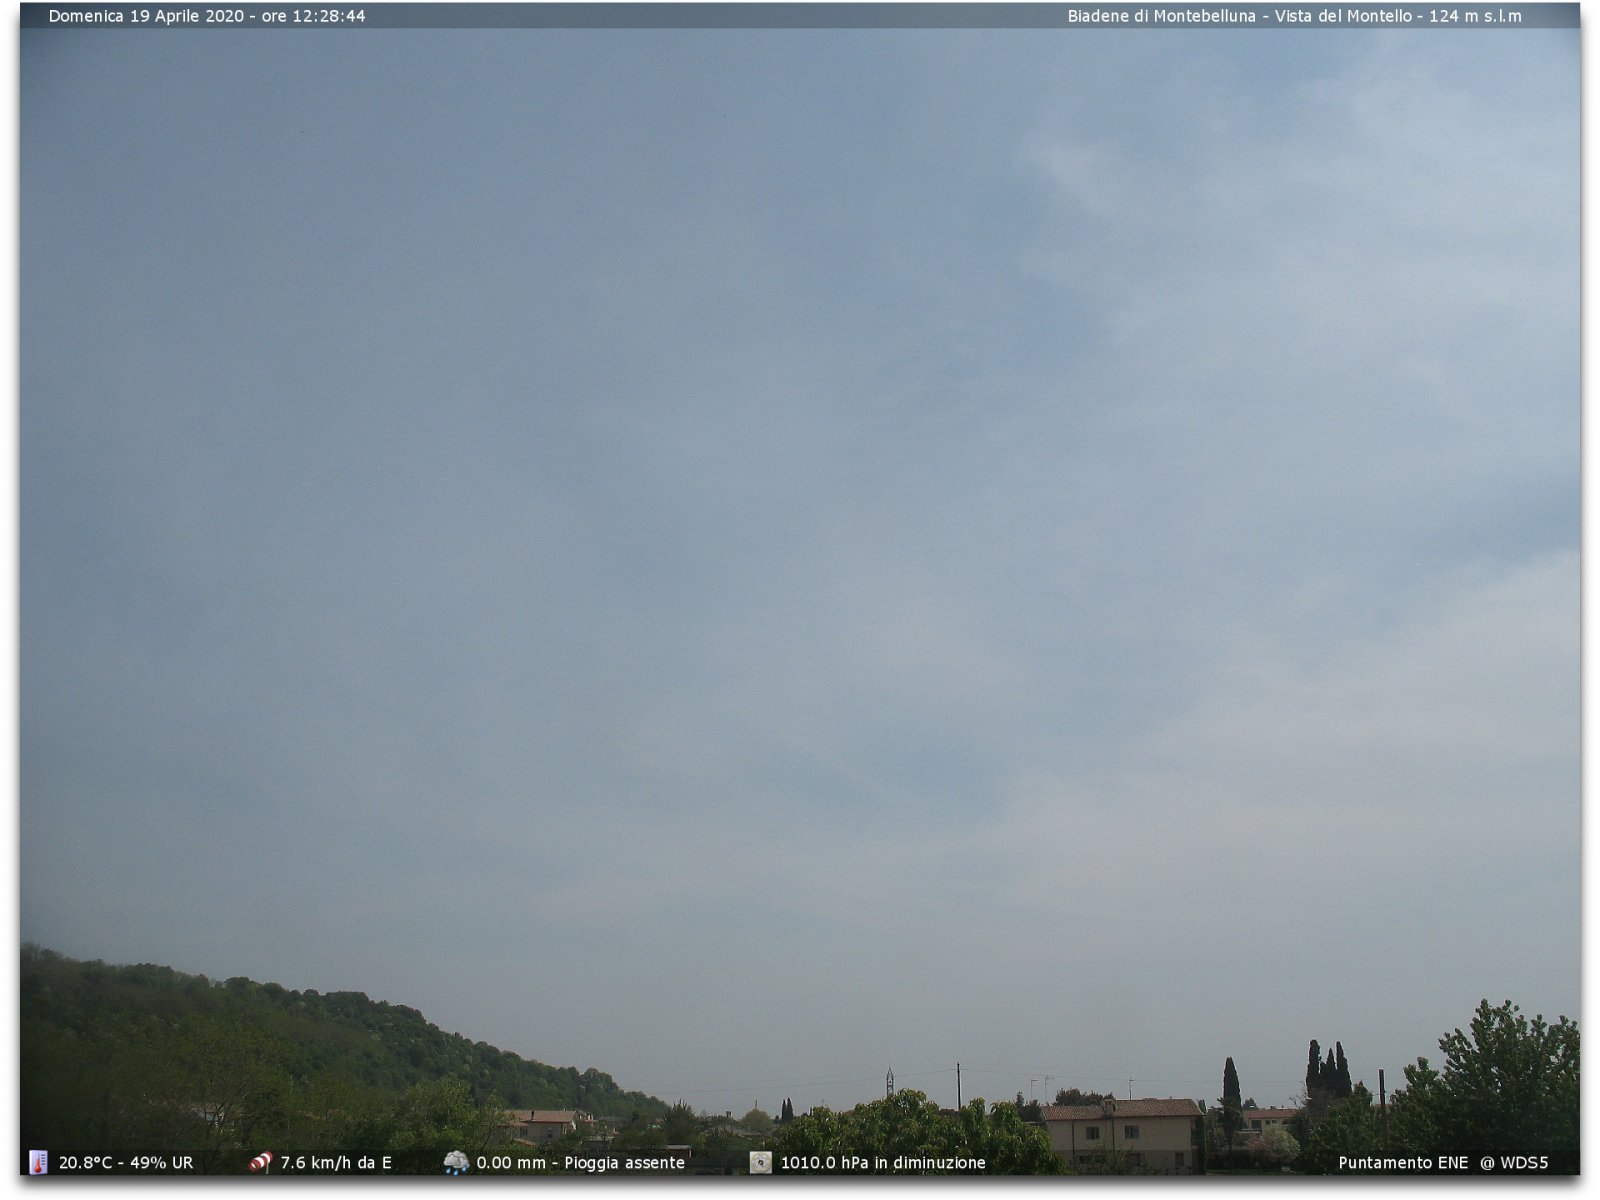Click the windsock wind icon
The height and width of the screenshot is (1200, 1600).
pos(260,1162)
